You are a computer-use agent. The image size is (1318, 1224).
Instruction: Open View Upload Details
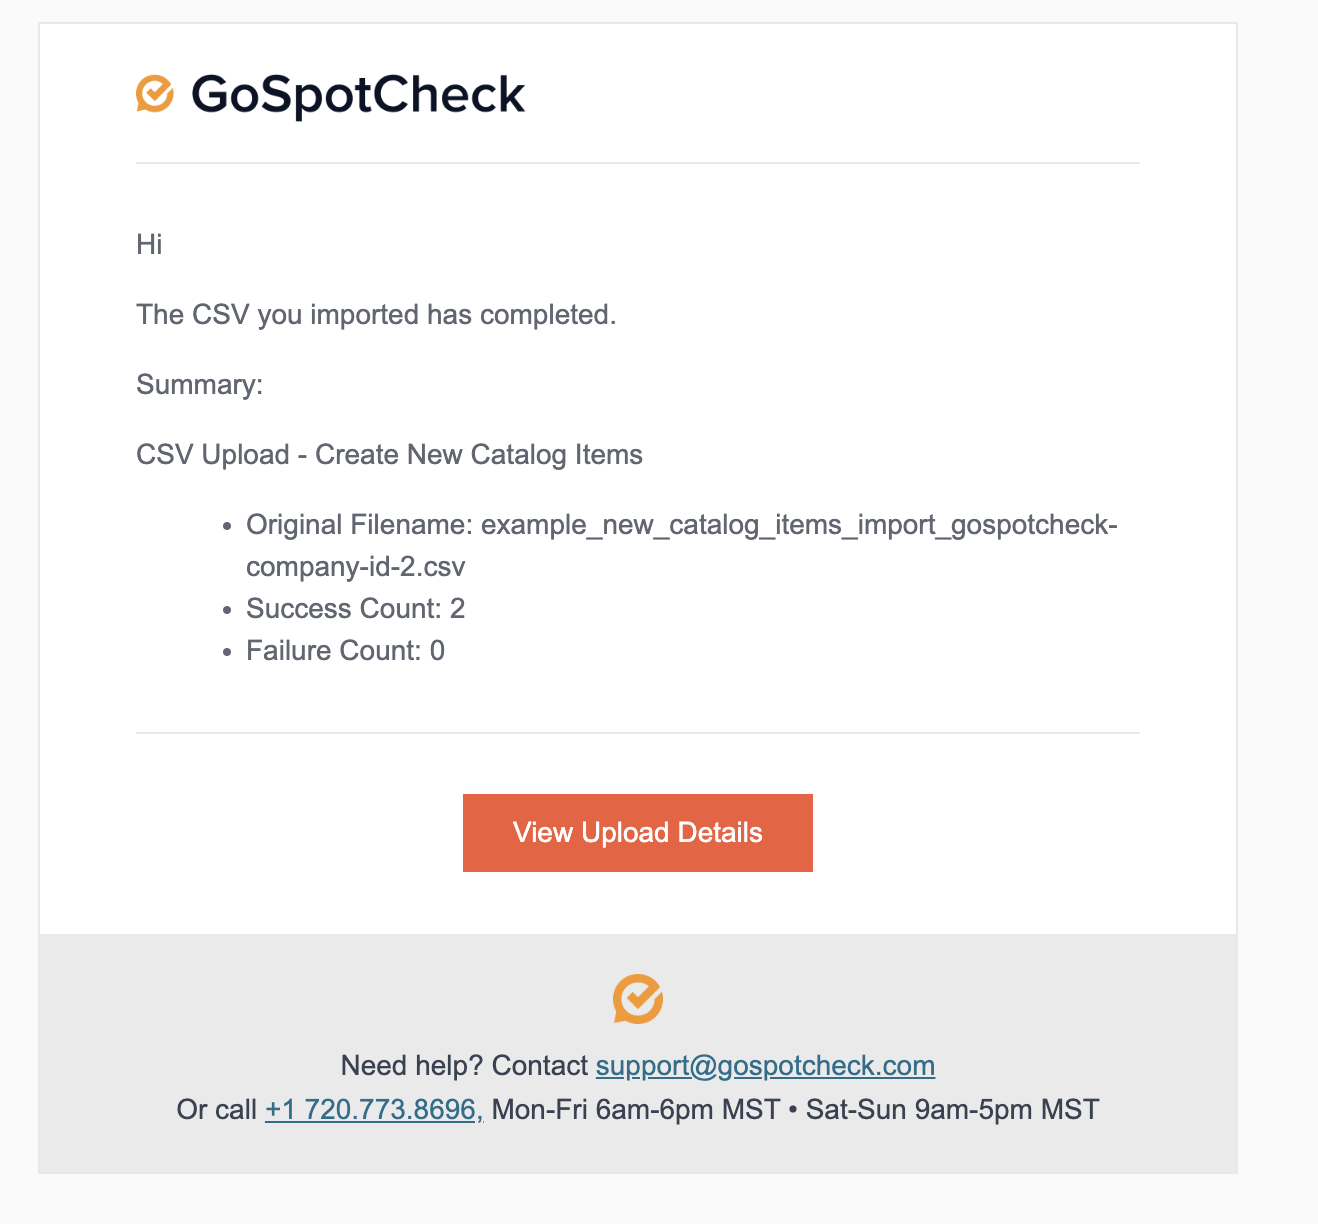[638, 833]
